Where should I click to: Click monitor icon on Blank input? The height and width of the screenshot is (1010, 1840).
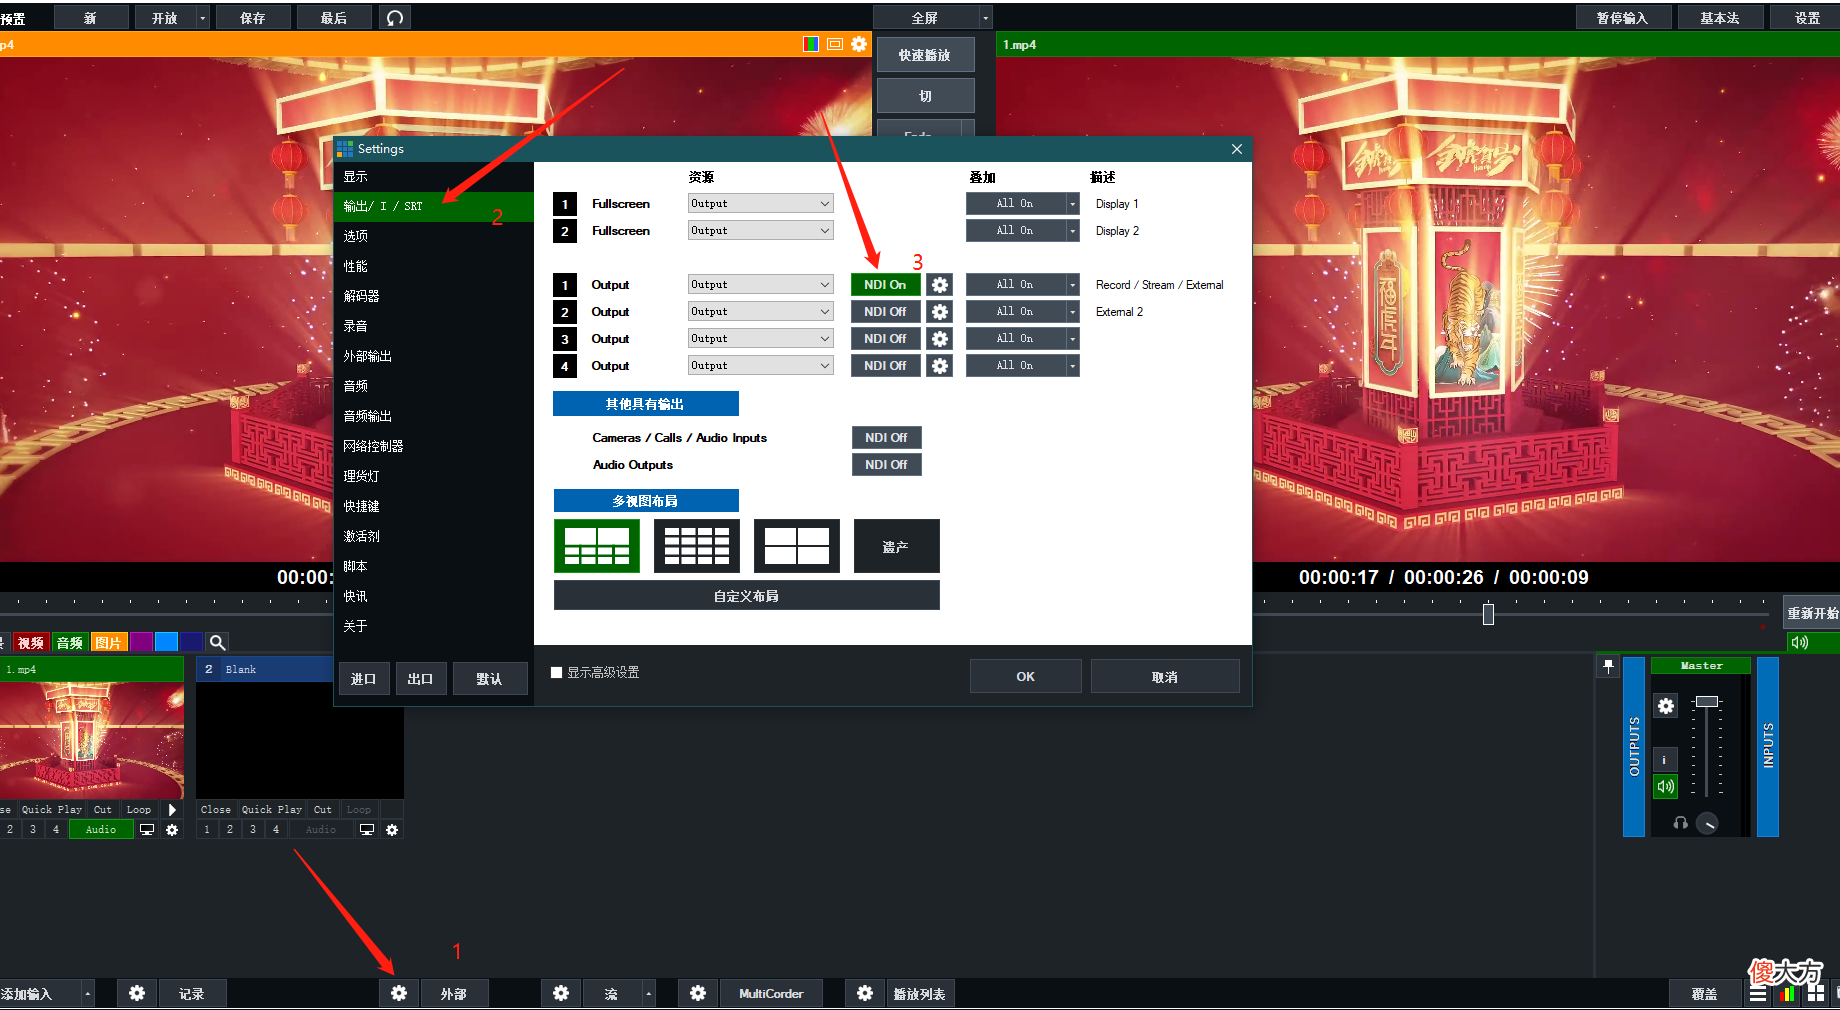[x=367, y=830]
